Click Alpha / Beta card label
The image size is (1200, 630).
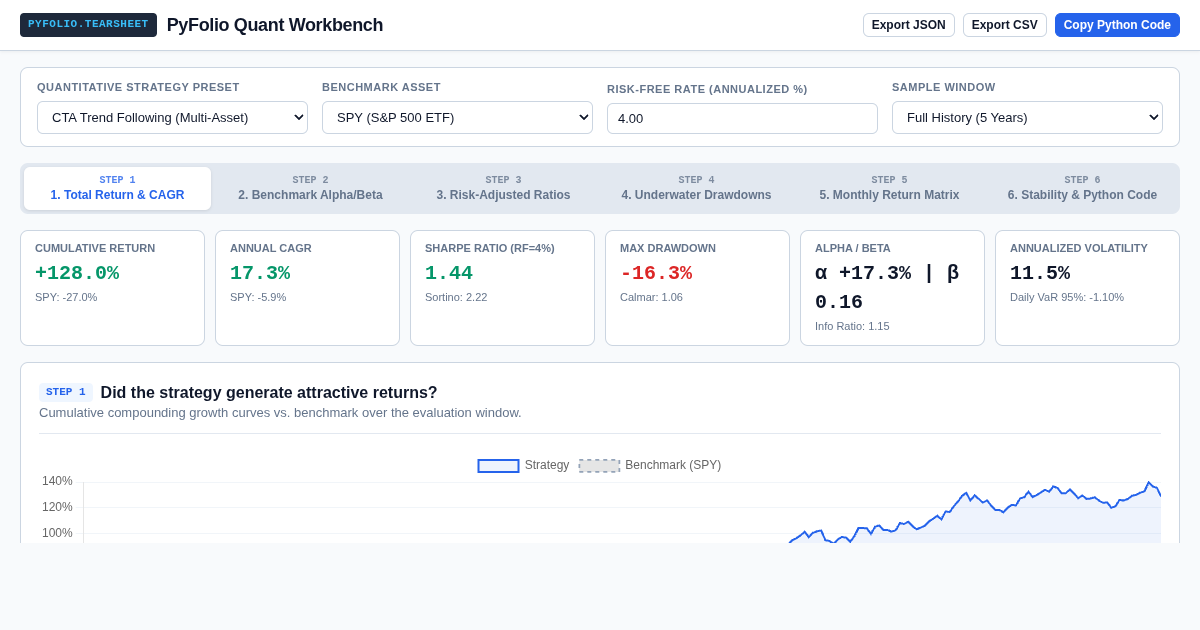coord(852,248)
